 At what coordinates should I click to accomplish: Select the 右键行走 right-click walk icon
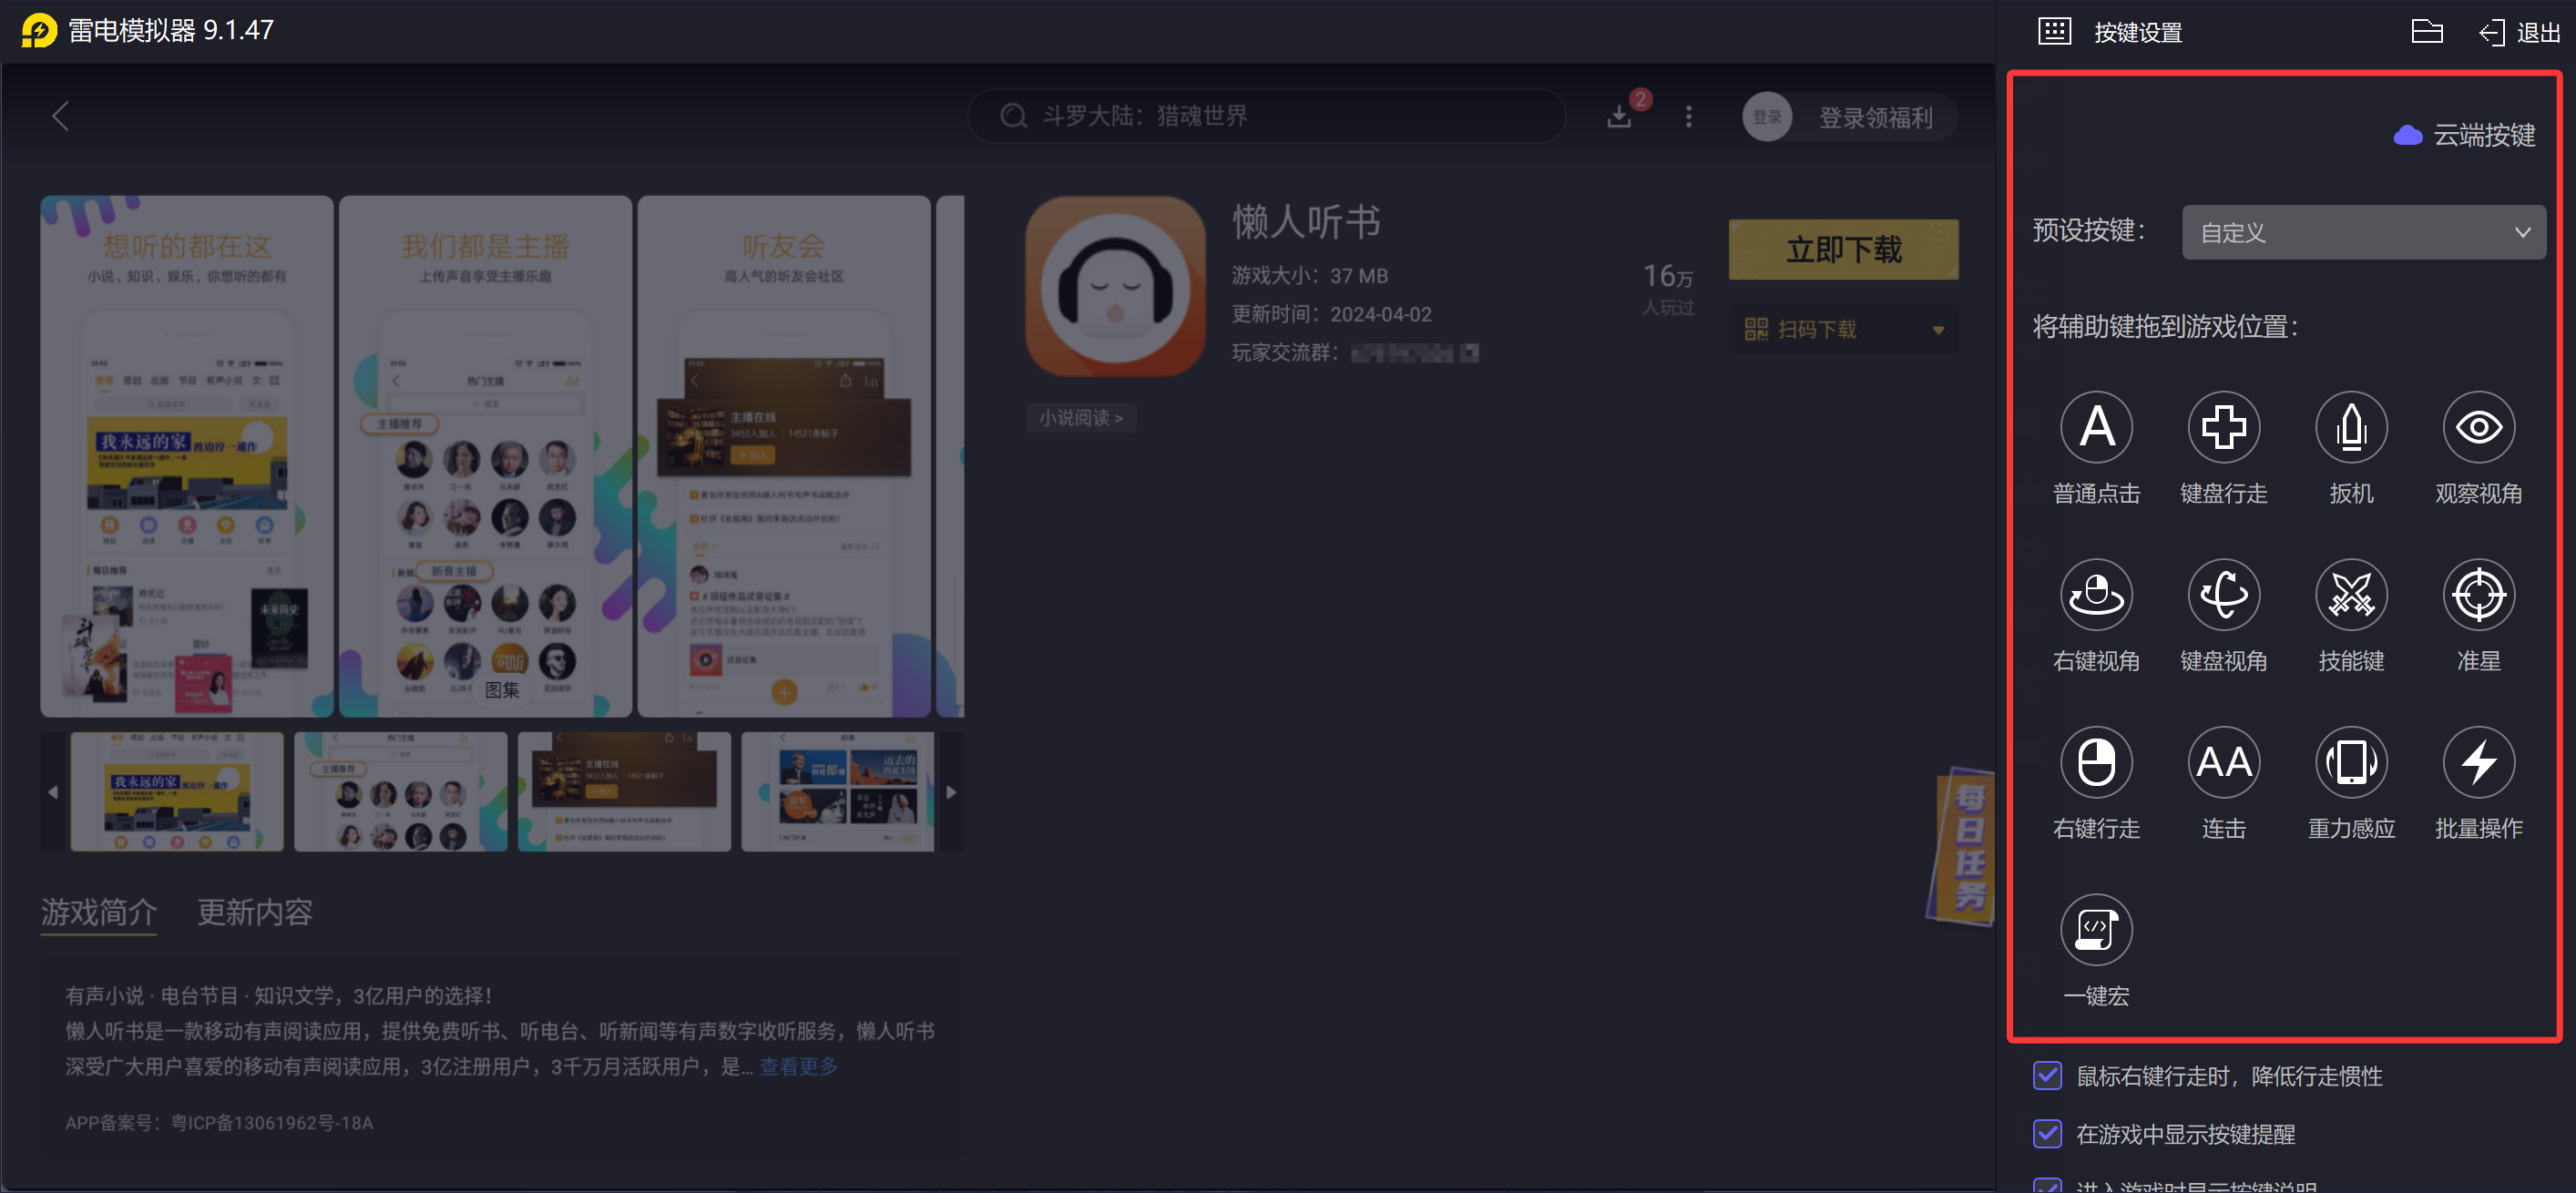coord(2096,762)
